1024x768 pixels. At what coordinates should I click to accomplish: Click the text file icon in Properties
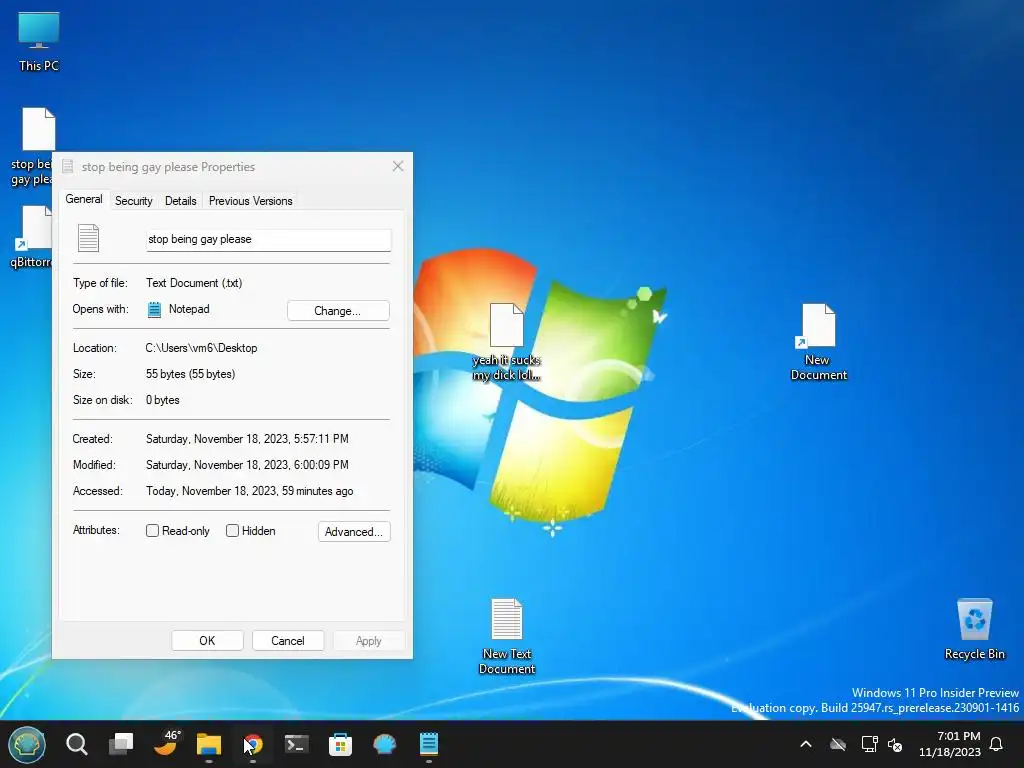pos(88,238)
